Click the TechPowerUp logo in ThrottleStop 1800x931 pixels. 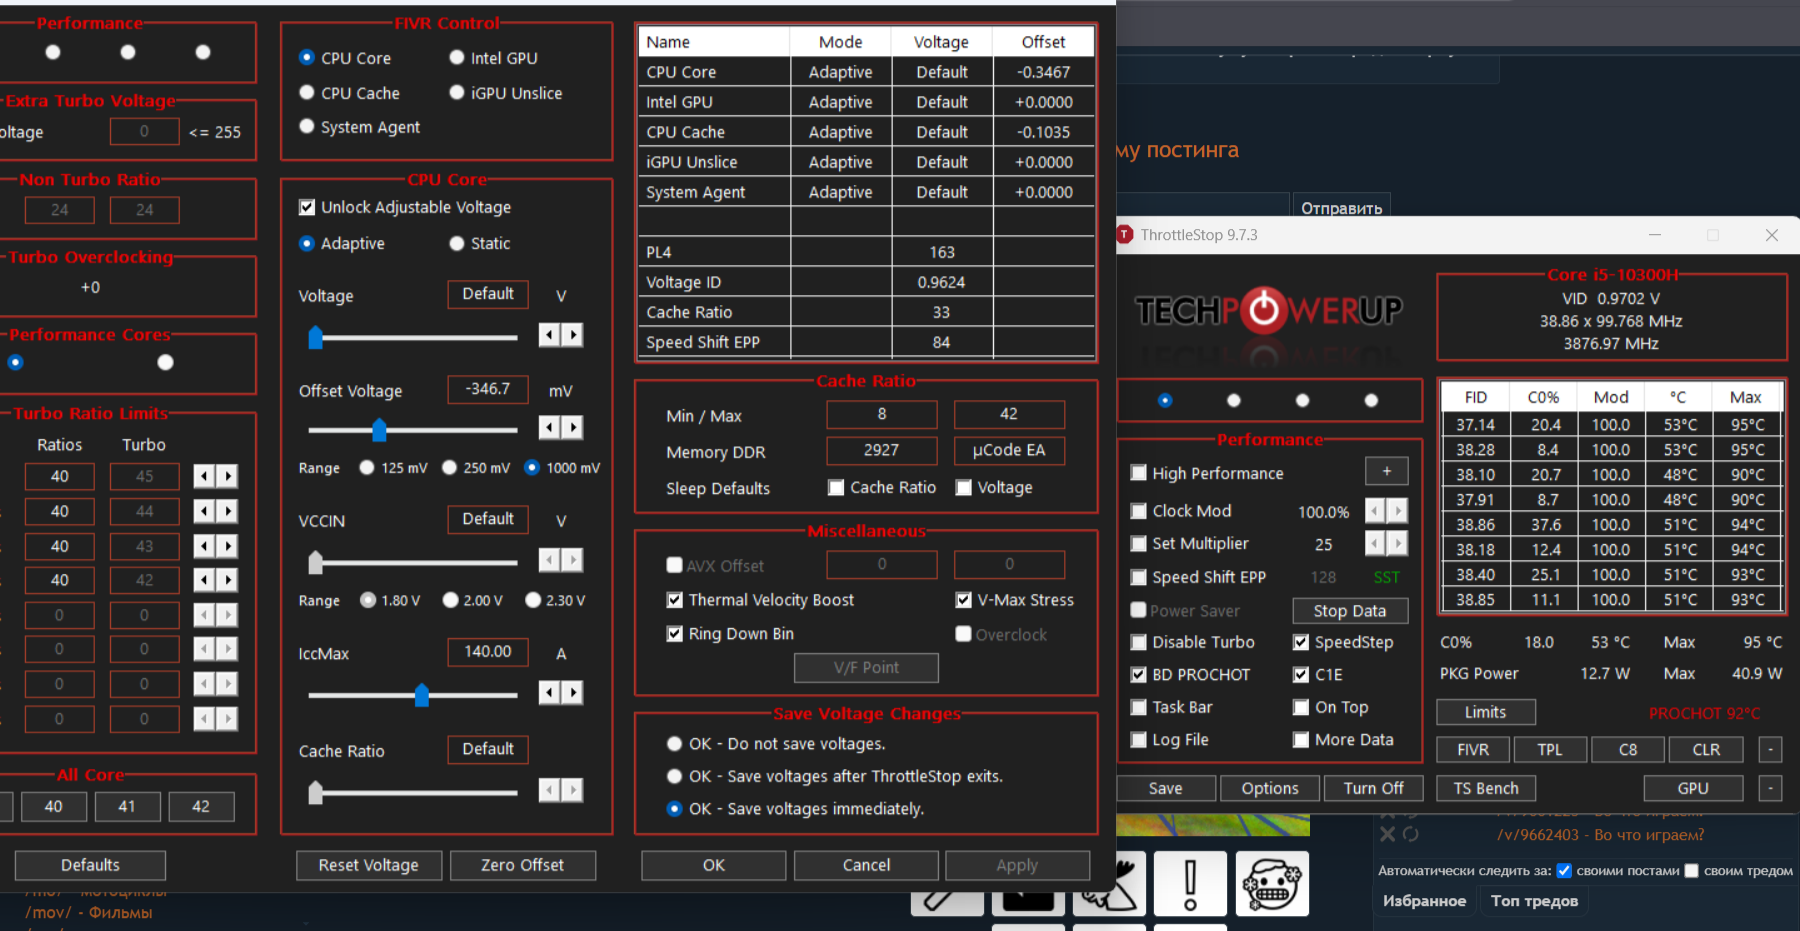coord(1269,311)
